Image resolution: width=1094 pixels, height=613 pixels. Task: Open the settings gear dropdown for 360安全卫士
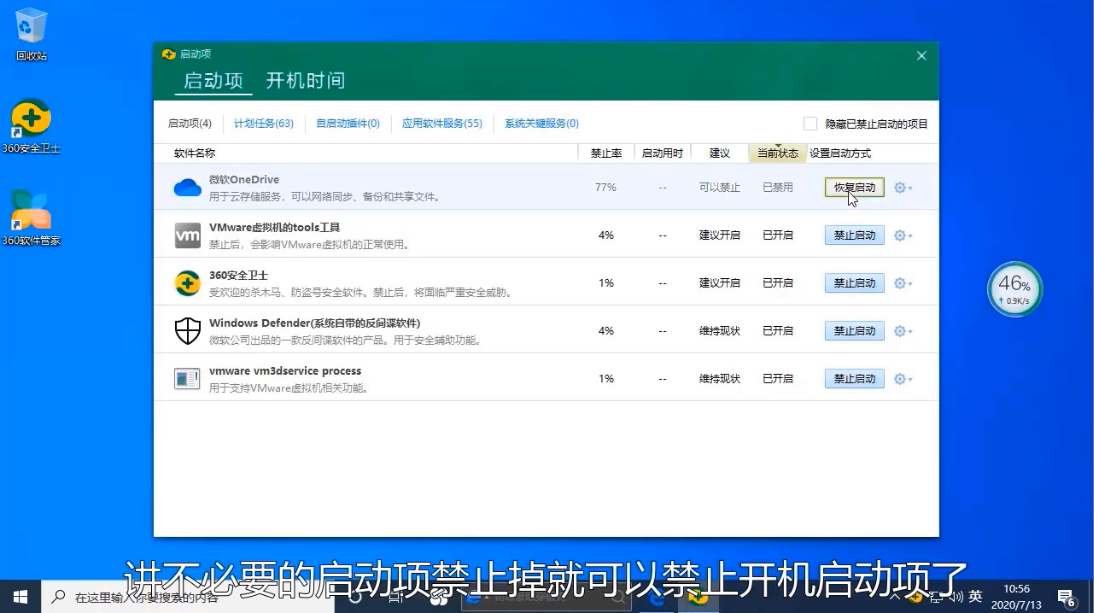(902, 283)
